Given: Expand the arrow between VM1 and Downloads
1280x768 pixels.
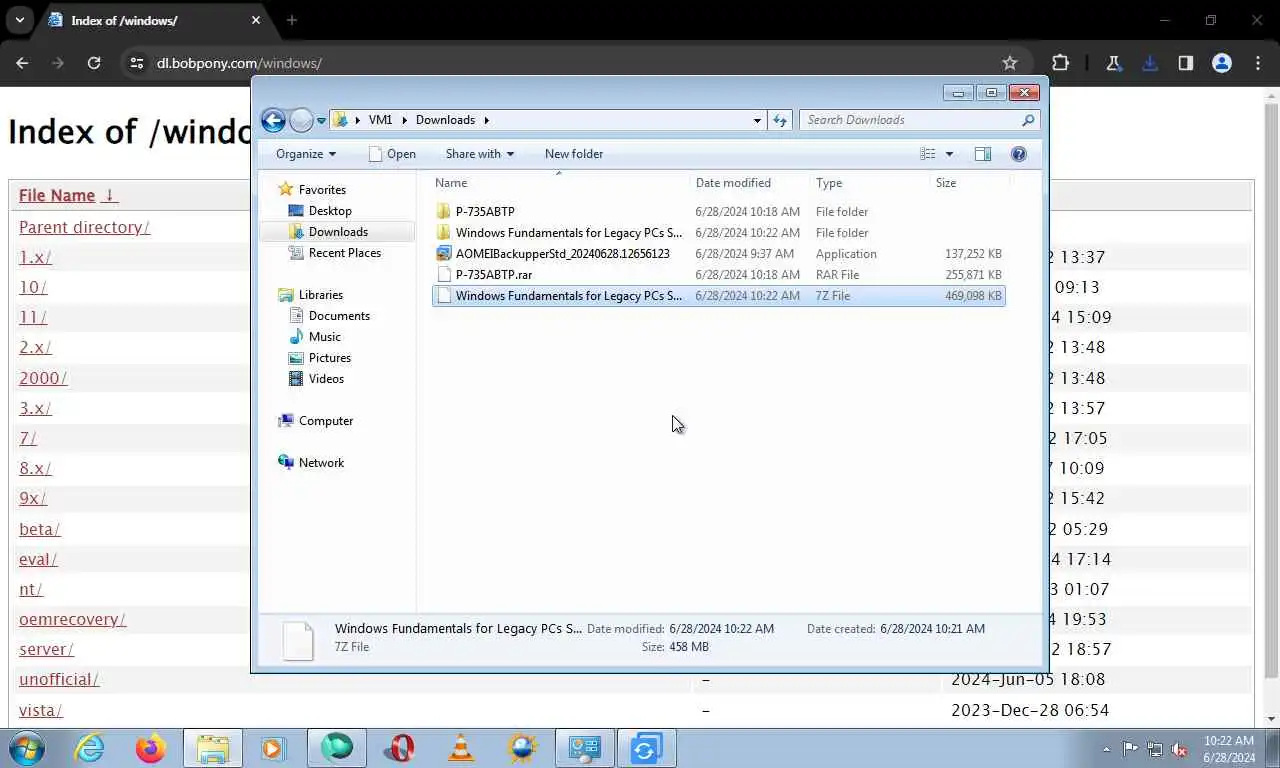Looking at the screenshot, I should point(406,120).
